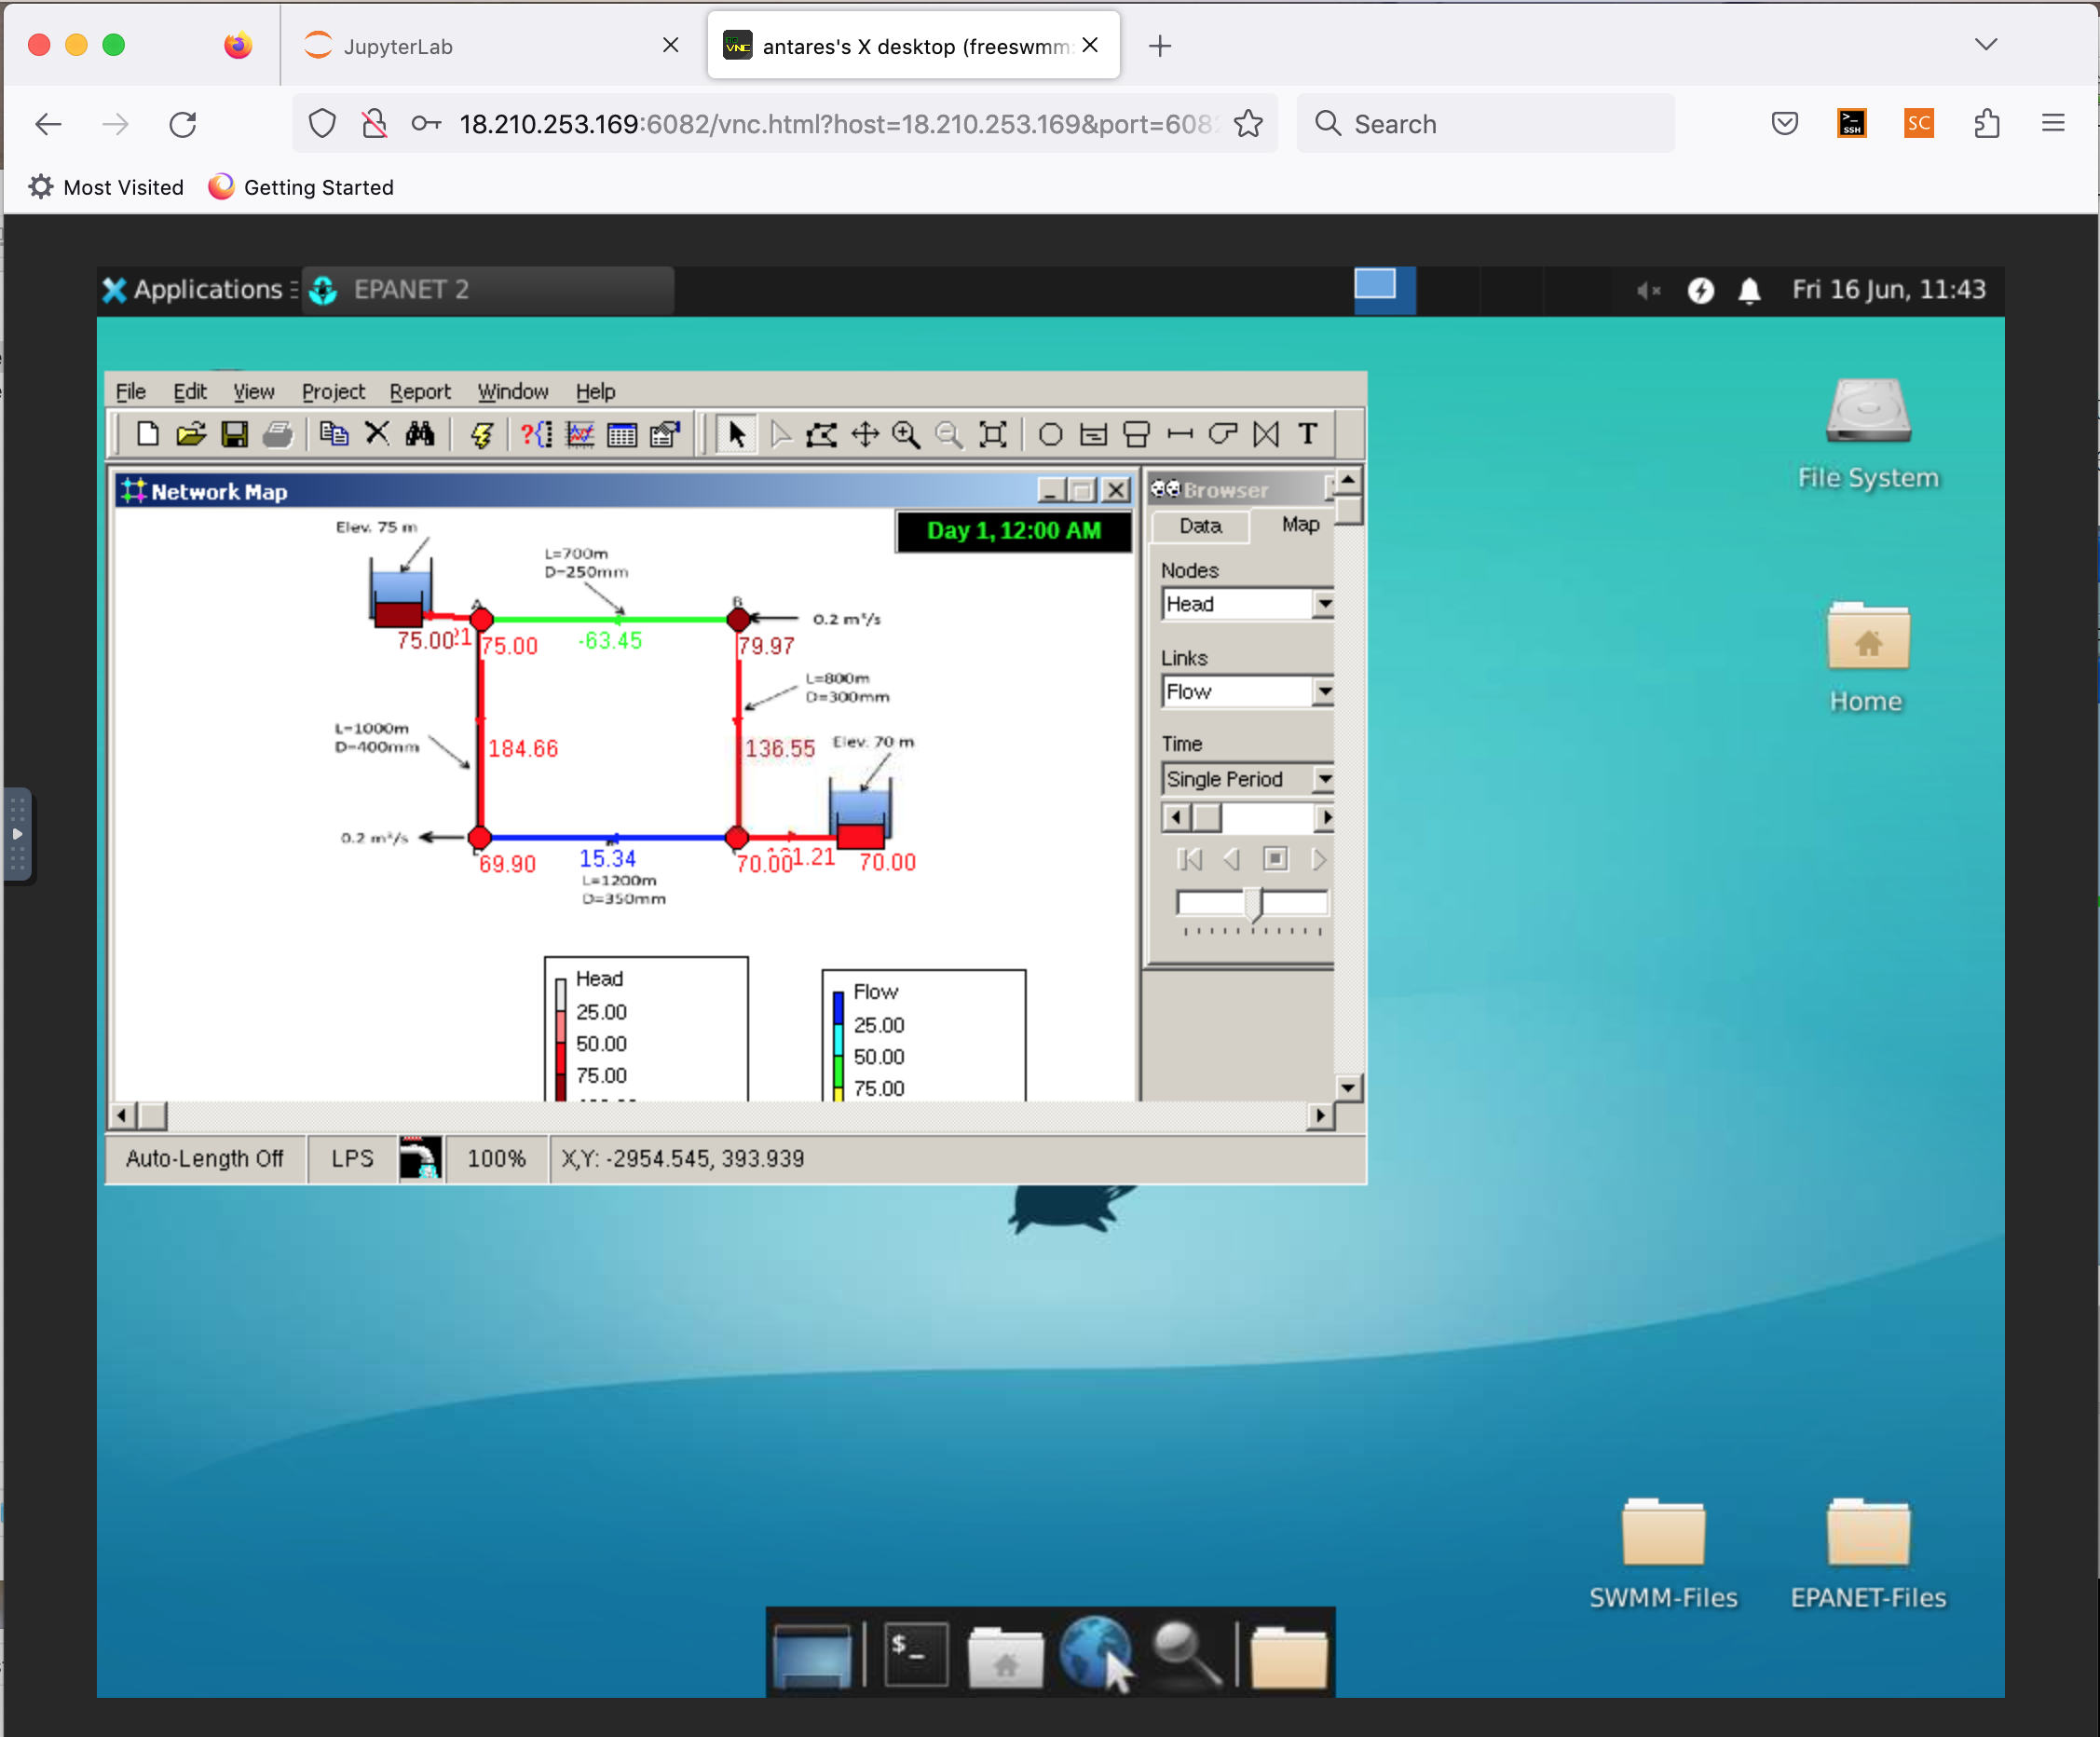Screen dimensions: 2100x1737
Task: Open a project file with toolbar icon
Action: [x=190, y=434]
